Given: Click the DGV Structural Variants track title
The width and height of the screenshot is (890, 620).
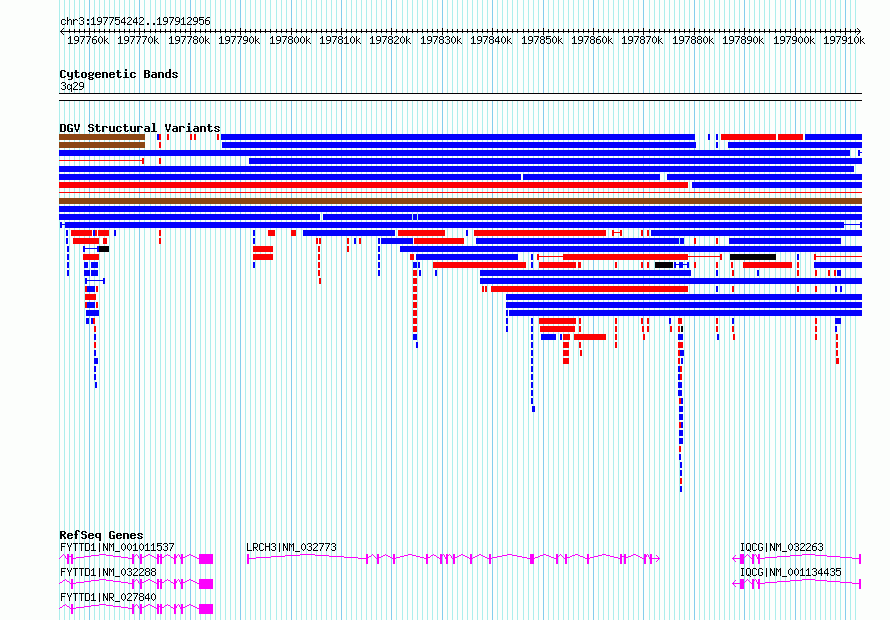Looking at the screenshot, I should (140, 128).
